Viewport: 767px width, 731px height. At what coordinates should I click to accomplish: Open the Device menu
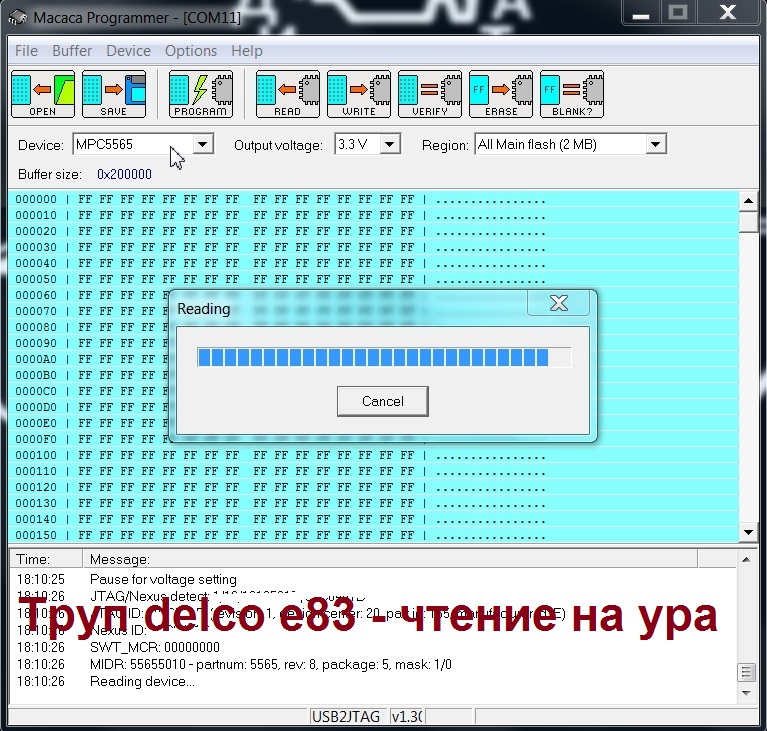point(128,51)
